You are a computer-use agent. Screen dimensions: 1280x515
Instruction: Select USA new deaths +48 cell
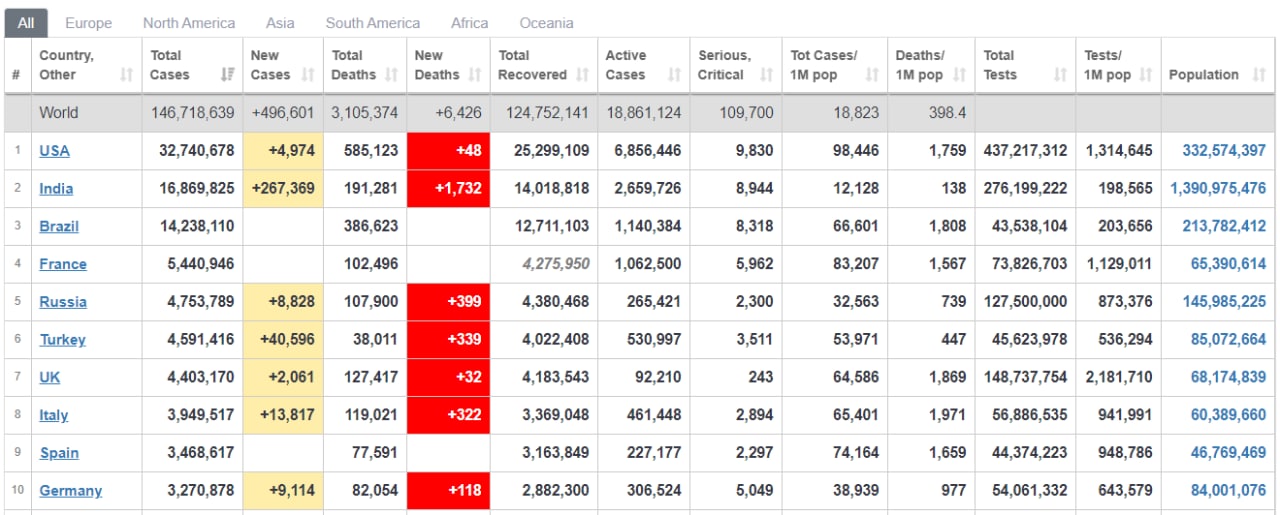448,151
